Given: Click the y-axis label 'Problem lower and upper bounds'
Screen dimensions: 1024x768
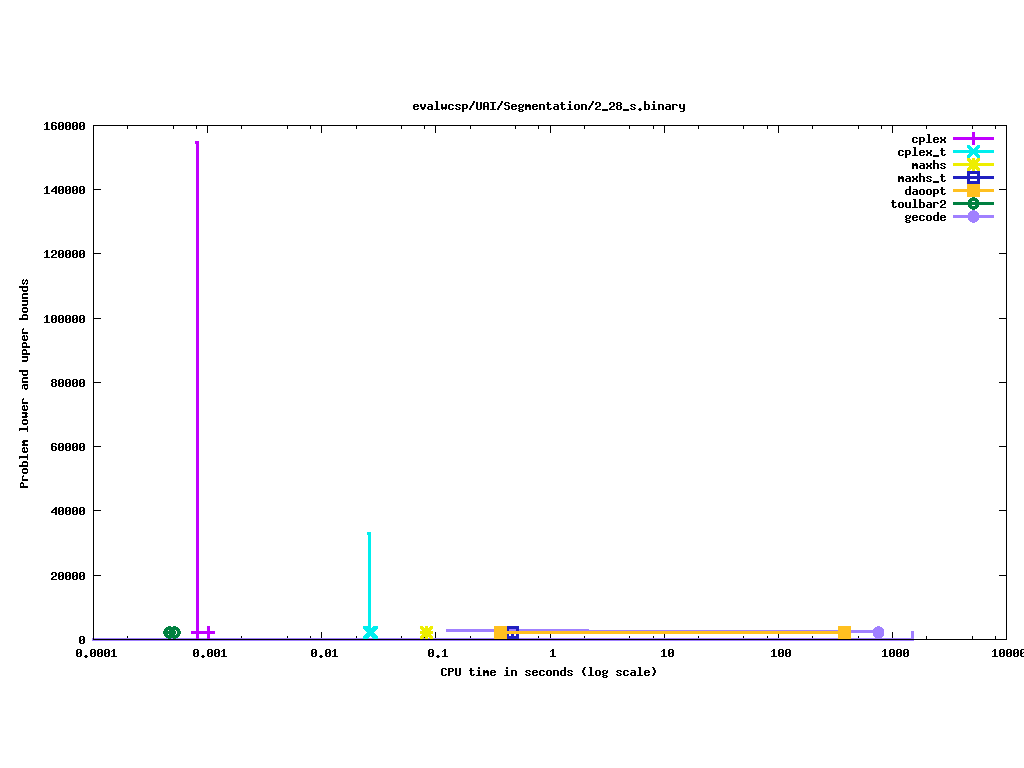Looking at the screenshot, I should tap(25, 384).
